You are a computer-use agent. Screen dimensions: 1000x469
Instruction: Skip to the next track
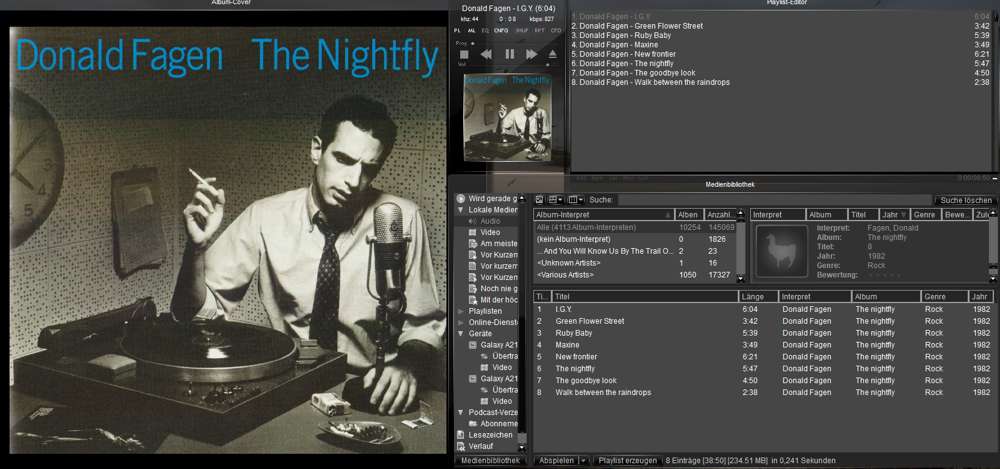(530, 54)
